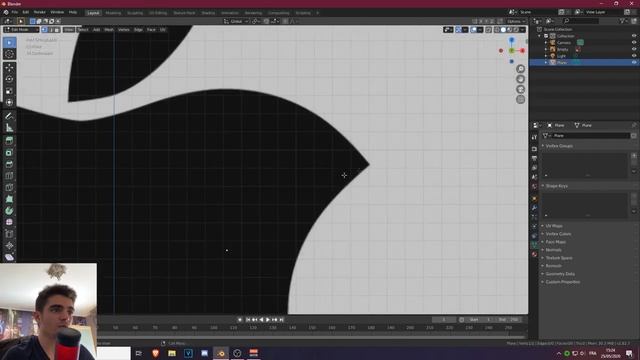Open the shading options dropdown arrow
This screenshot has width=640, height=360.
[x=522, y=30]
